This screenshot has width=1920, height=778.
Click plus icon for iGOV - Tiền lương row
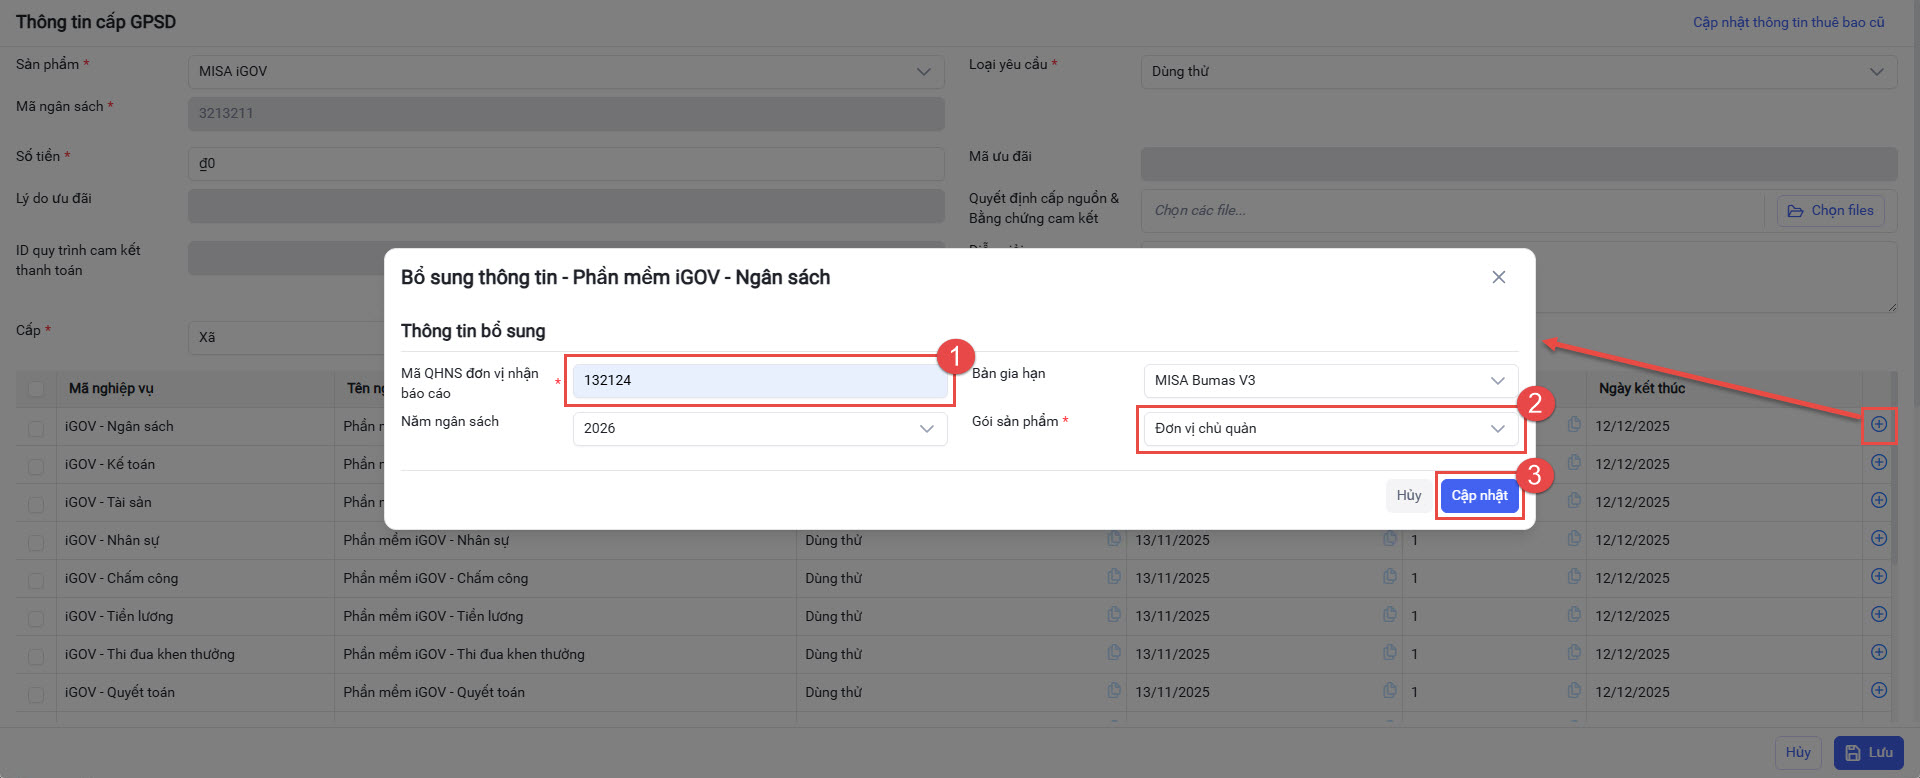coord(1879,614)
